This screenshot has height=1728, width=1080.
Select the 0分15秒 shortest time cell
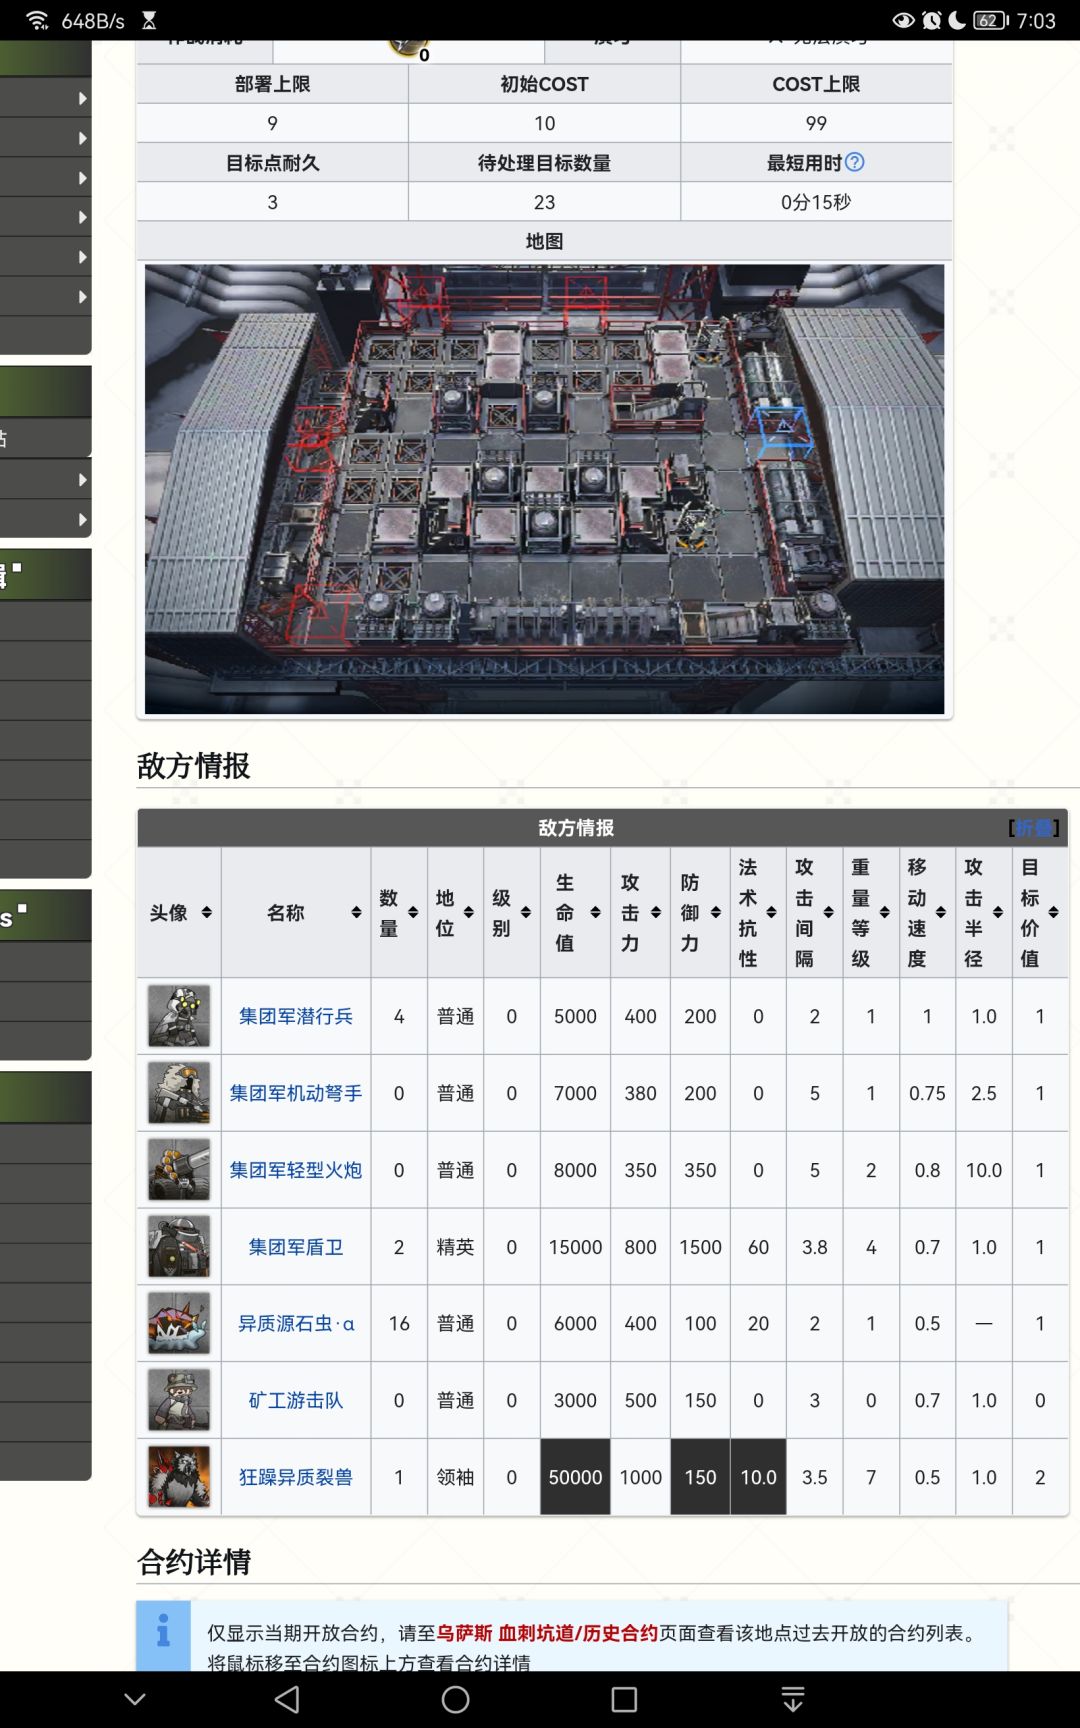(x=816, y=202)
